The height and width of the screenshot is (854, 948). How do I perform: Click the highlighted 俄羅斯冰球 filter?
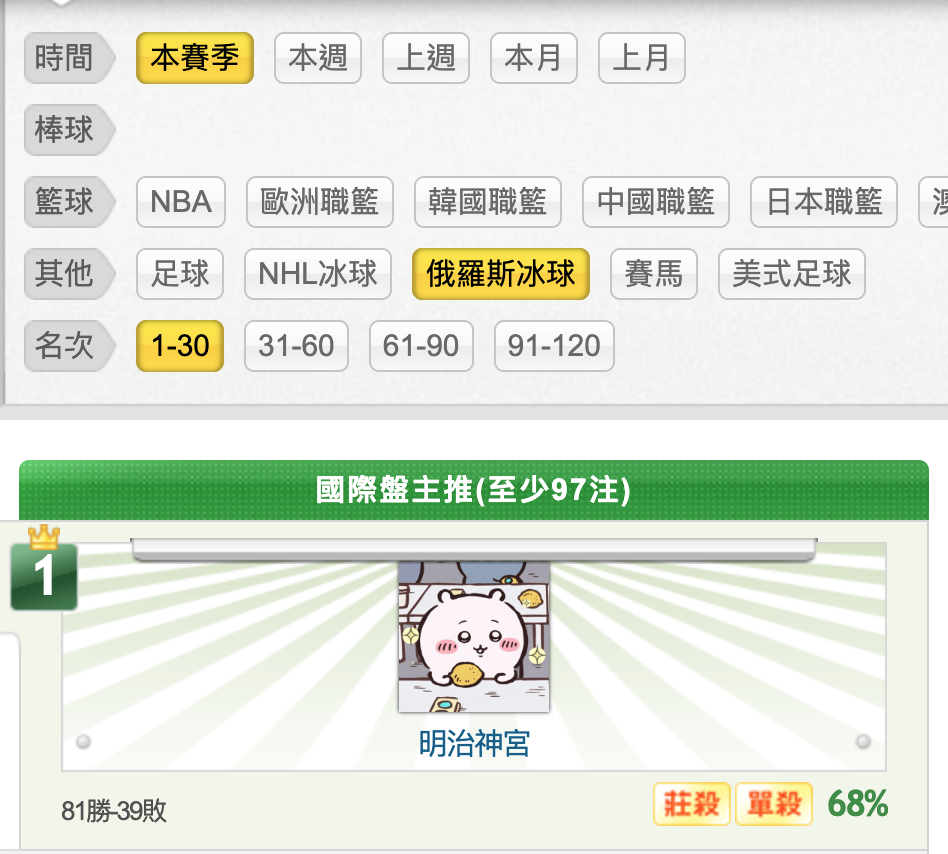[x=501, y=274]
